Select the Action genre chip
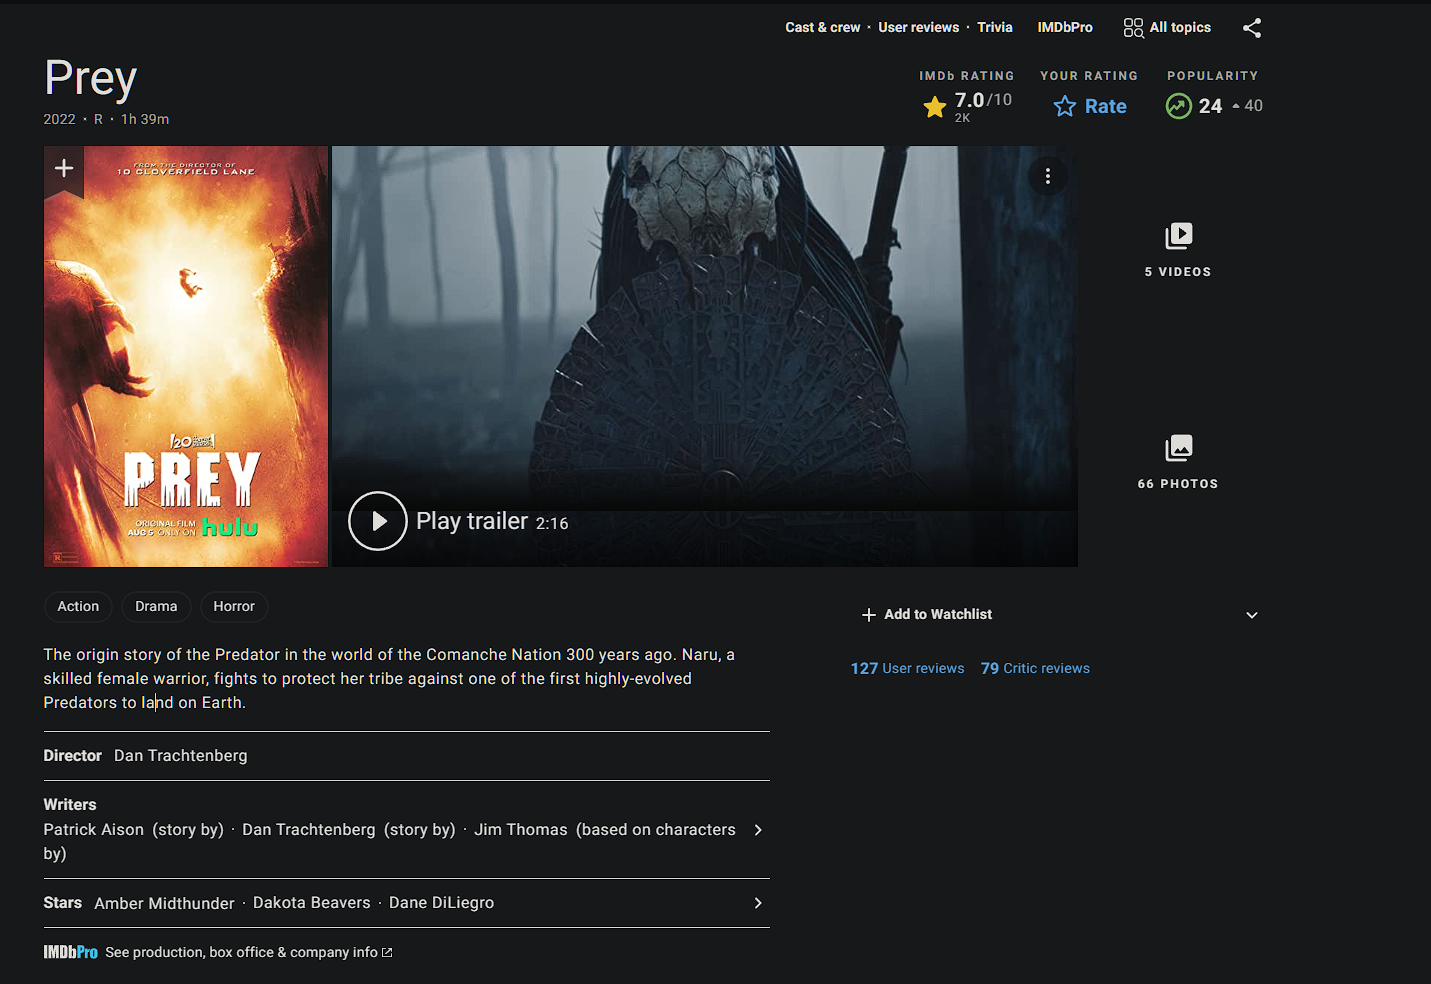 click(78, 606)
